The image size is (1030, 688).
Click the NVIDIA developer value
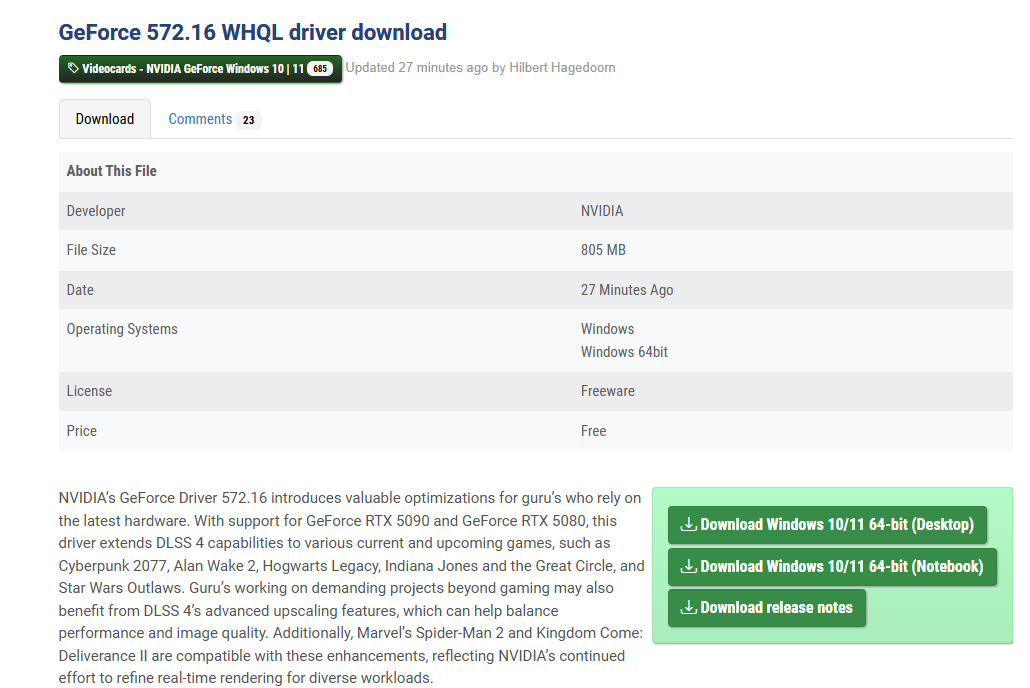[602, 211]
